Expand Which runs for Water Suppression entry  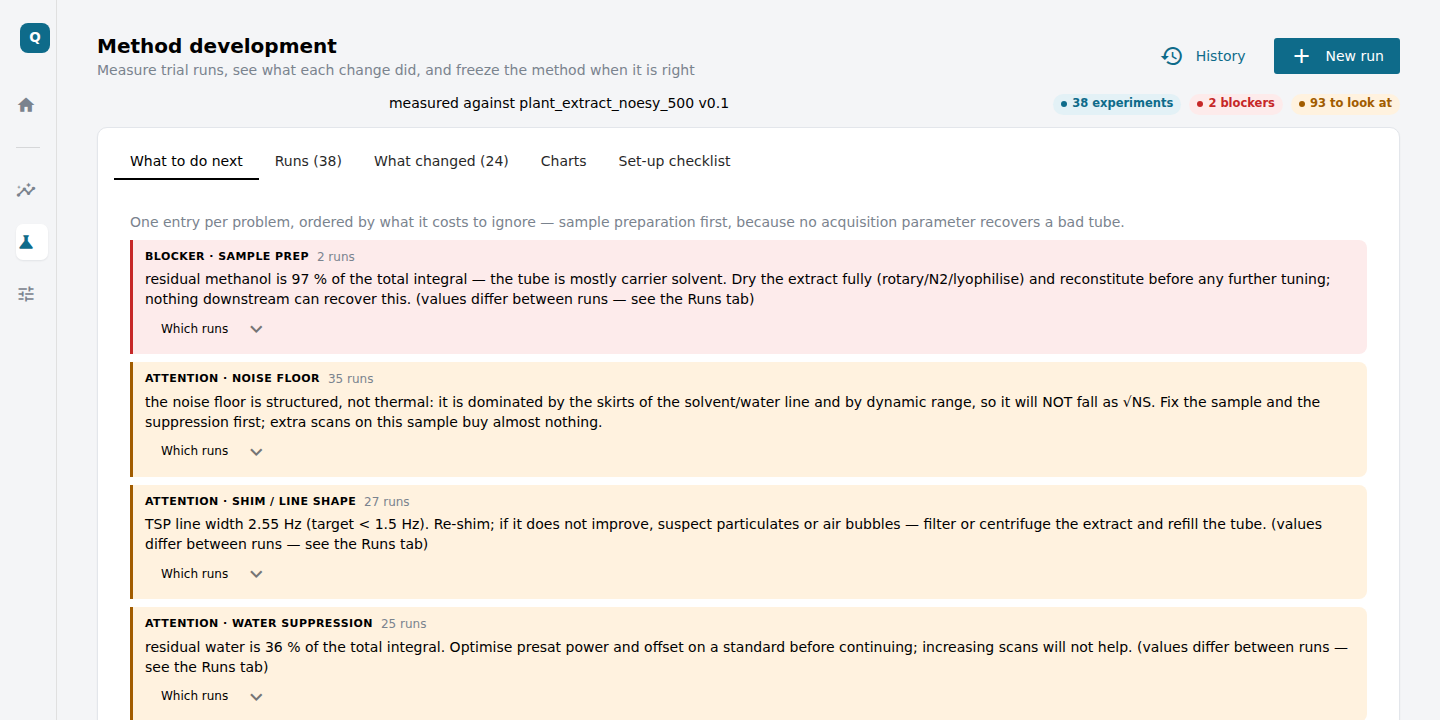pyautogui.click(x=212, y=696)
